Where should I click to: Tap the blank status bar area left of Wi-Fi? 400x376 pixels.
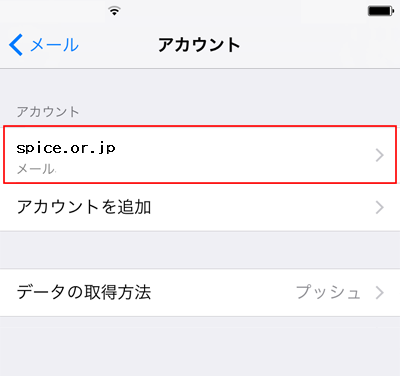point(53,11)
